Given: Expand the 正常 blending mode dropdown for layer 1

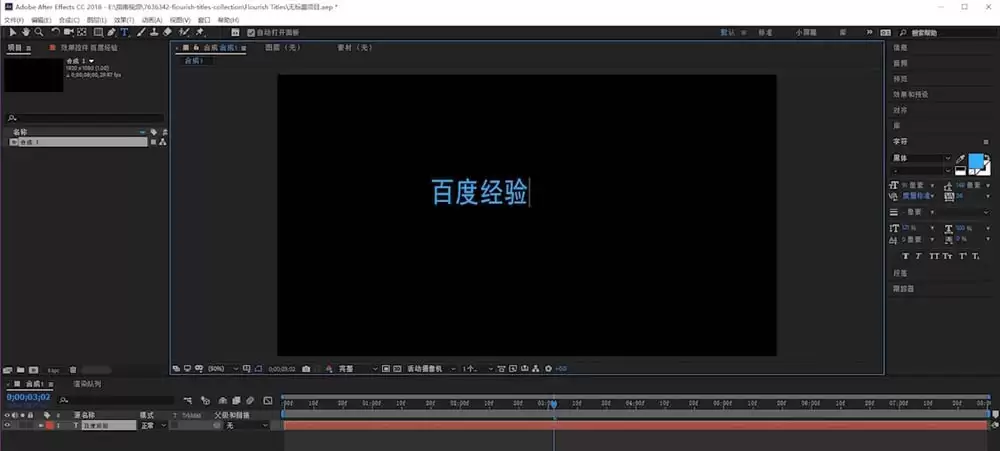Looking at the screenshot, I should pos(154,425).
